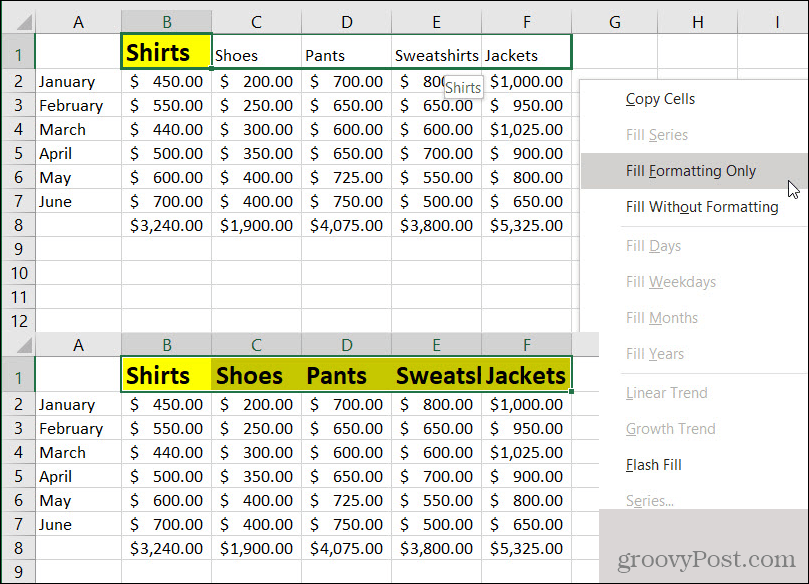Click the plain Sweatshirts cell in top sheet

pyautogui.click(x=436, y=52)
